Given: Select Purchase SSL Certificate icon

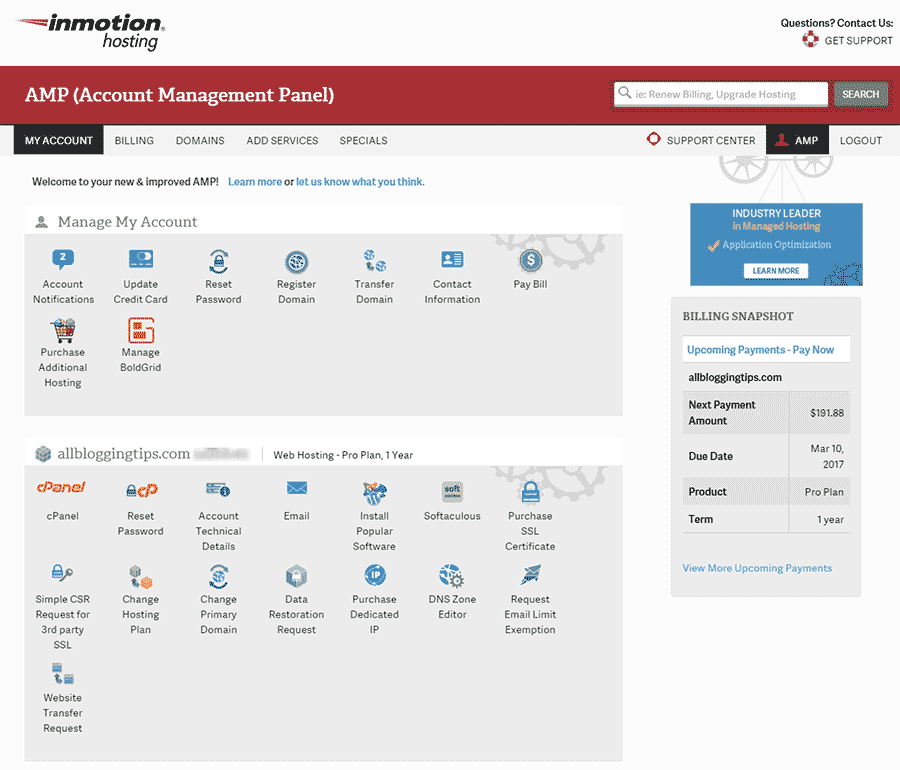Looking at the screenshot, I should 530,492.
